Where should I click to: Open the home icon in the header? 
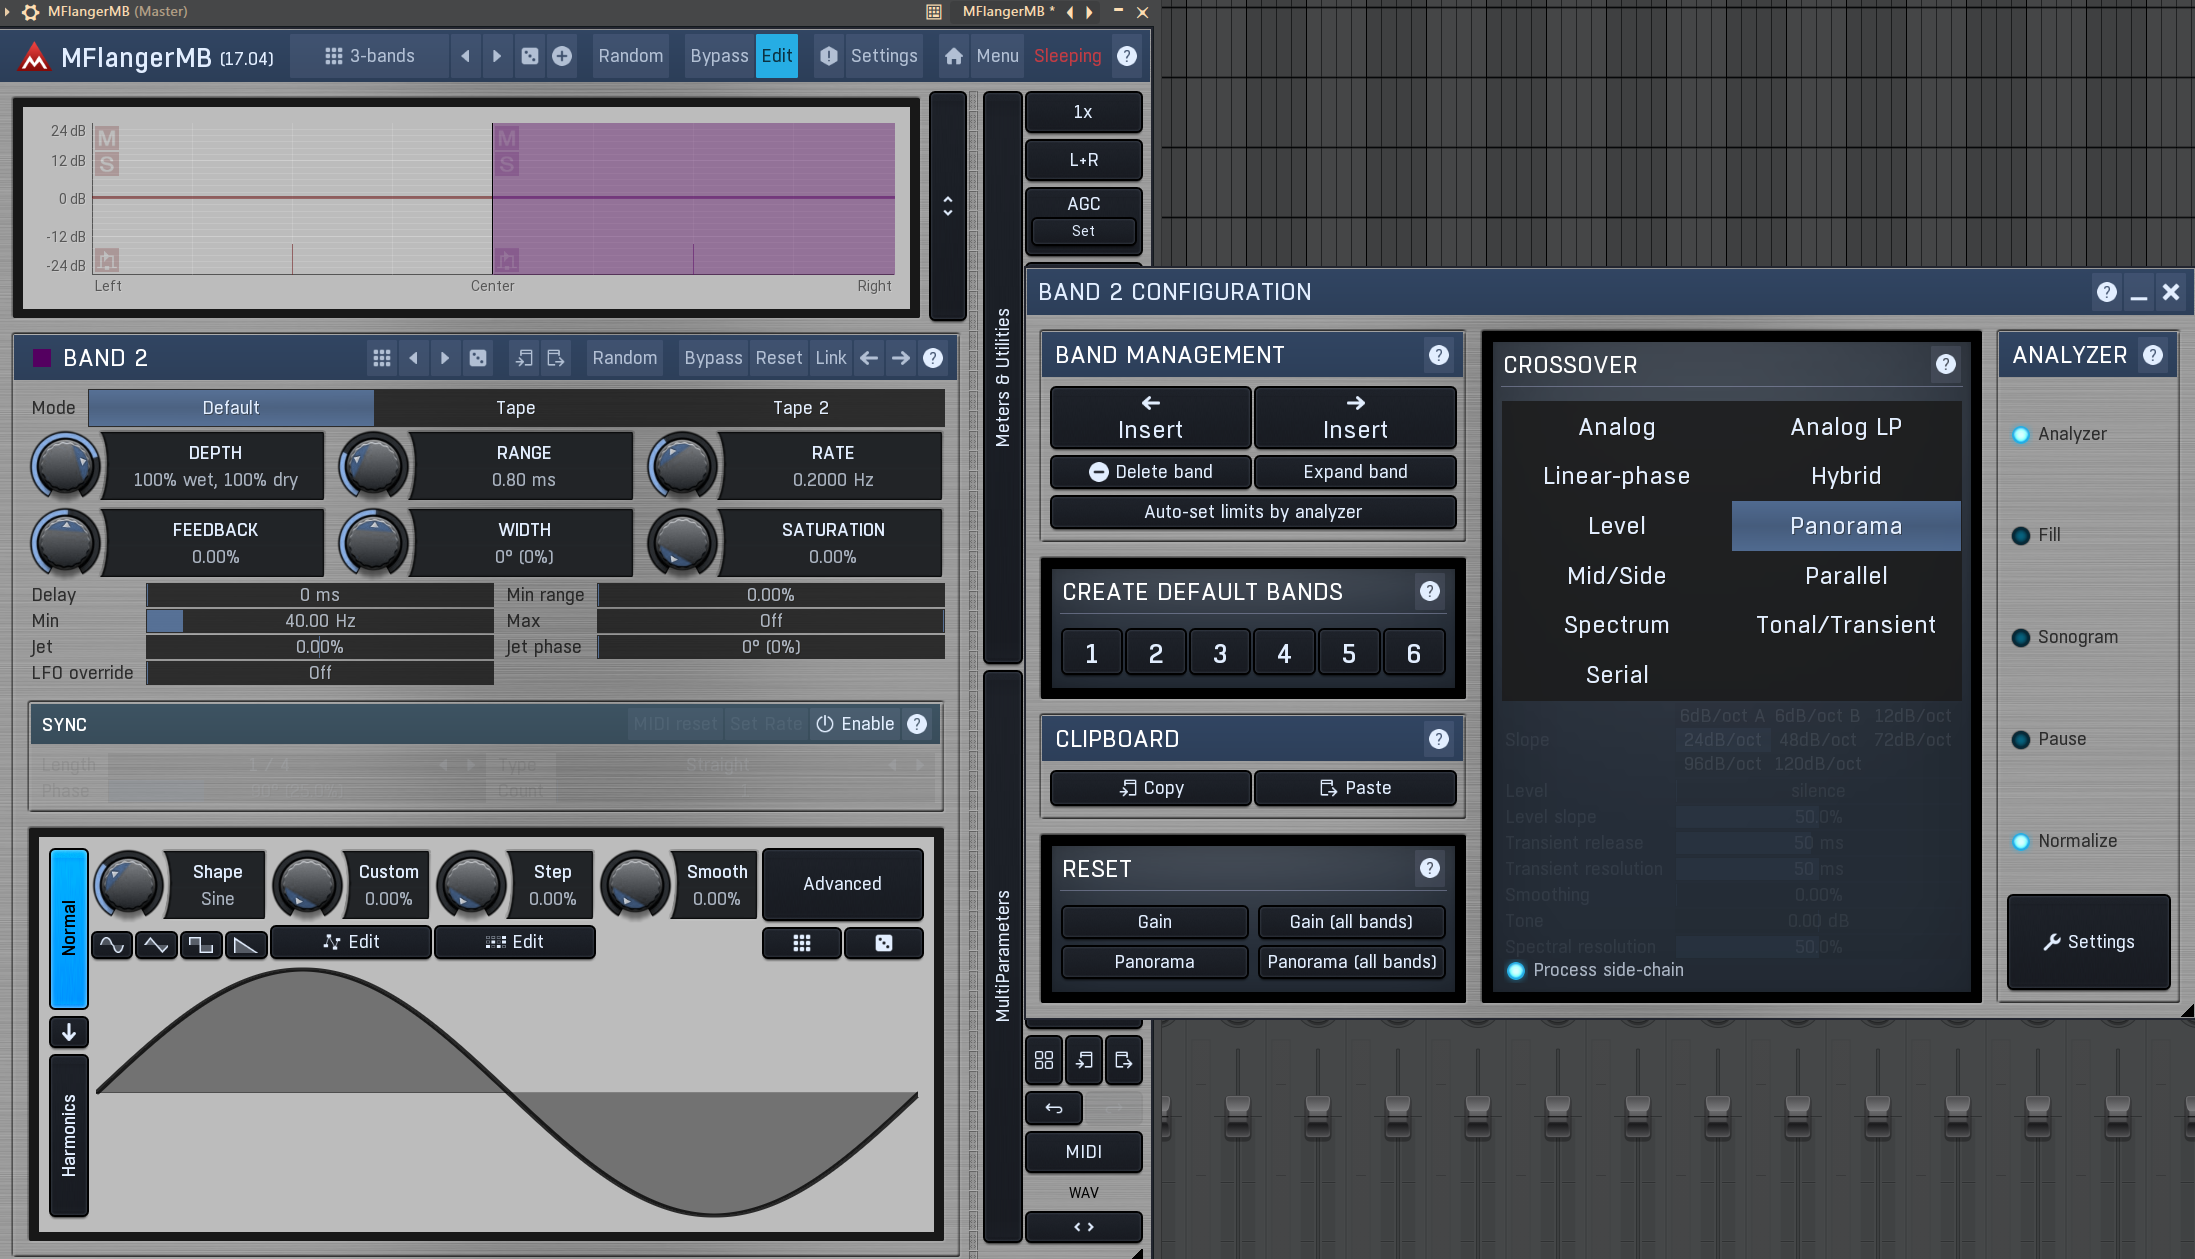(x=954, y=56)
